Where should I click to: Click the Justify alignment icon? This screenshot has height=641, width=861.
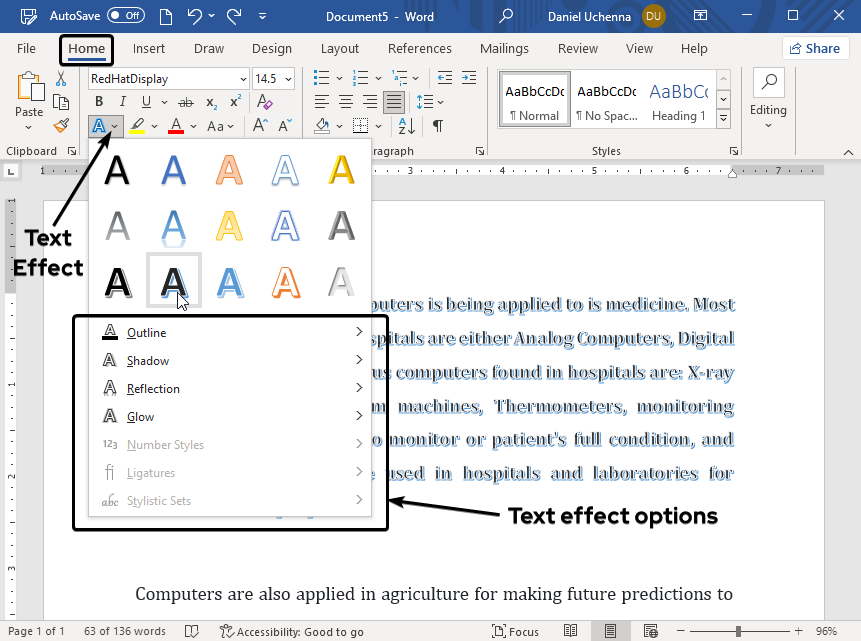coord(394,102)
